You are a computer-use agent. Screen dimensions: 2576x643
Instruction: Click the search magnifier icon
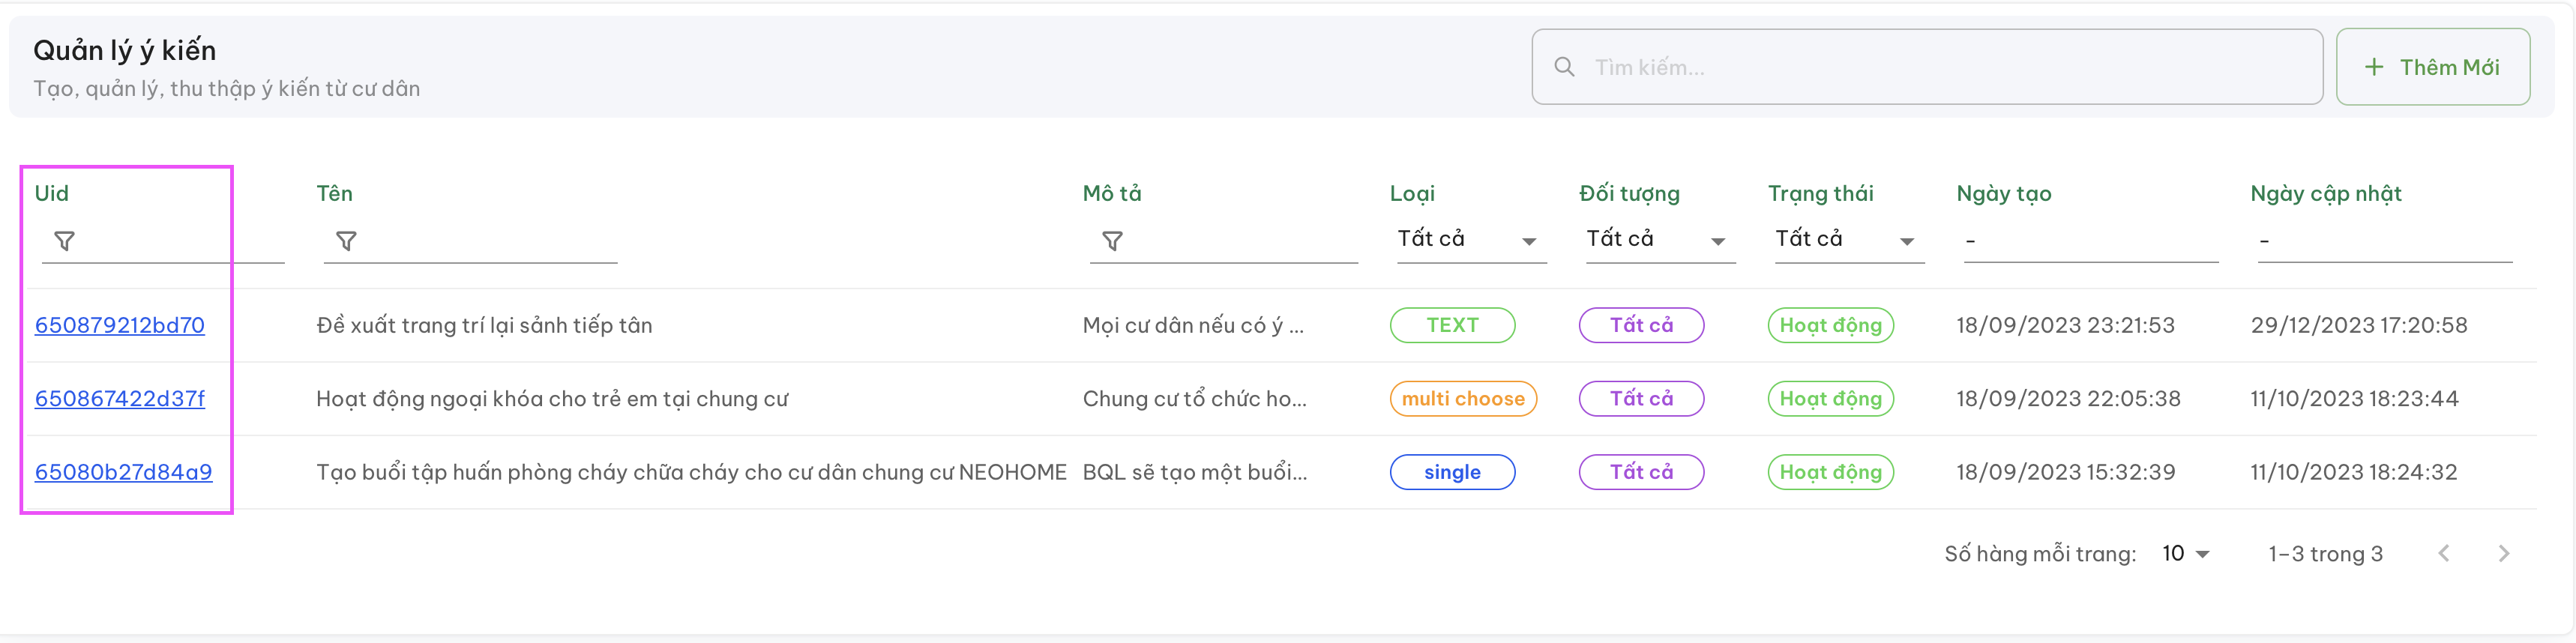click(1564, 67)
